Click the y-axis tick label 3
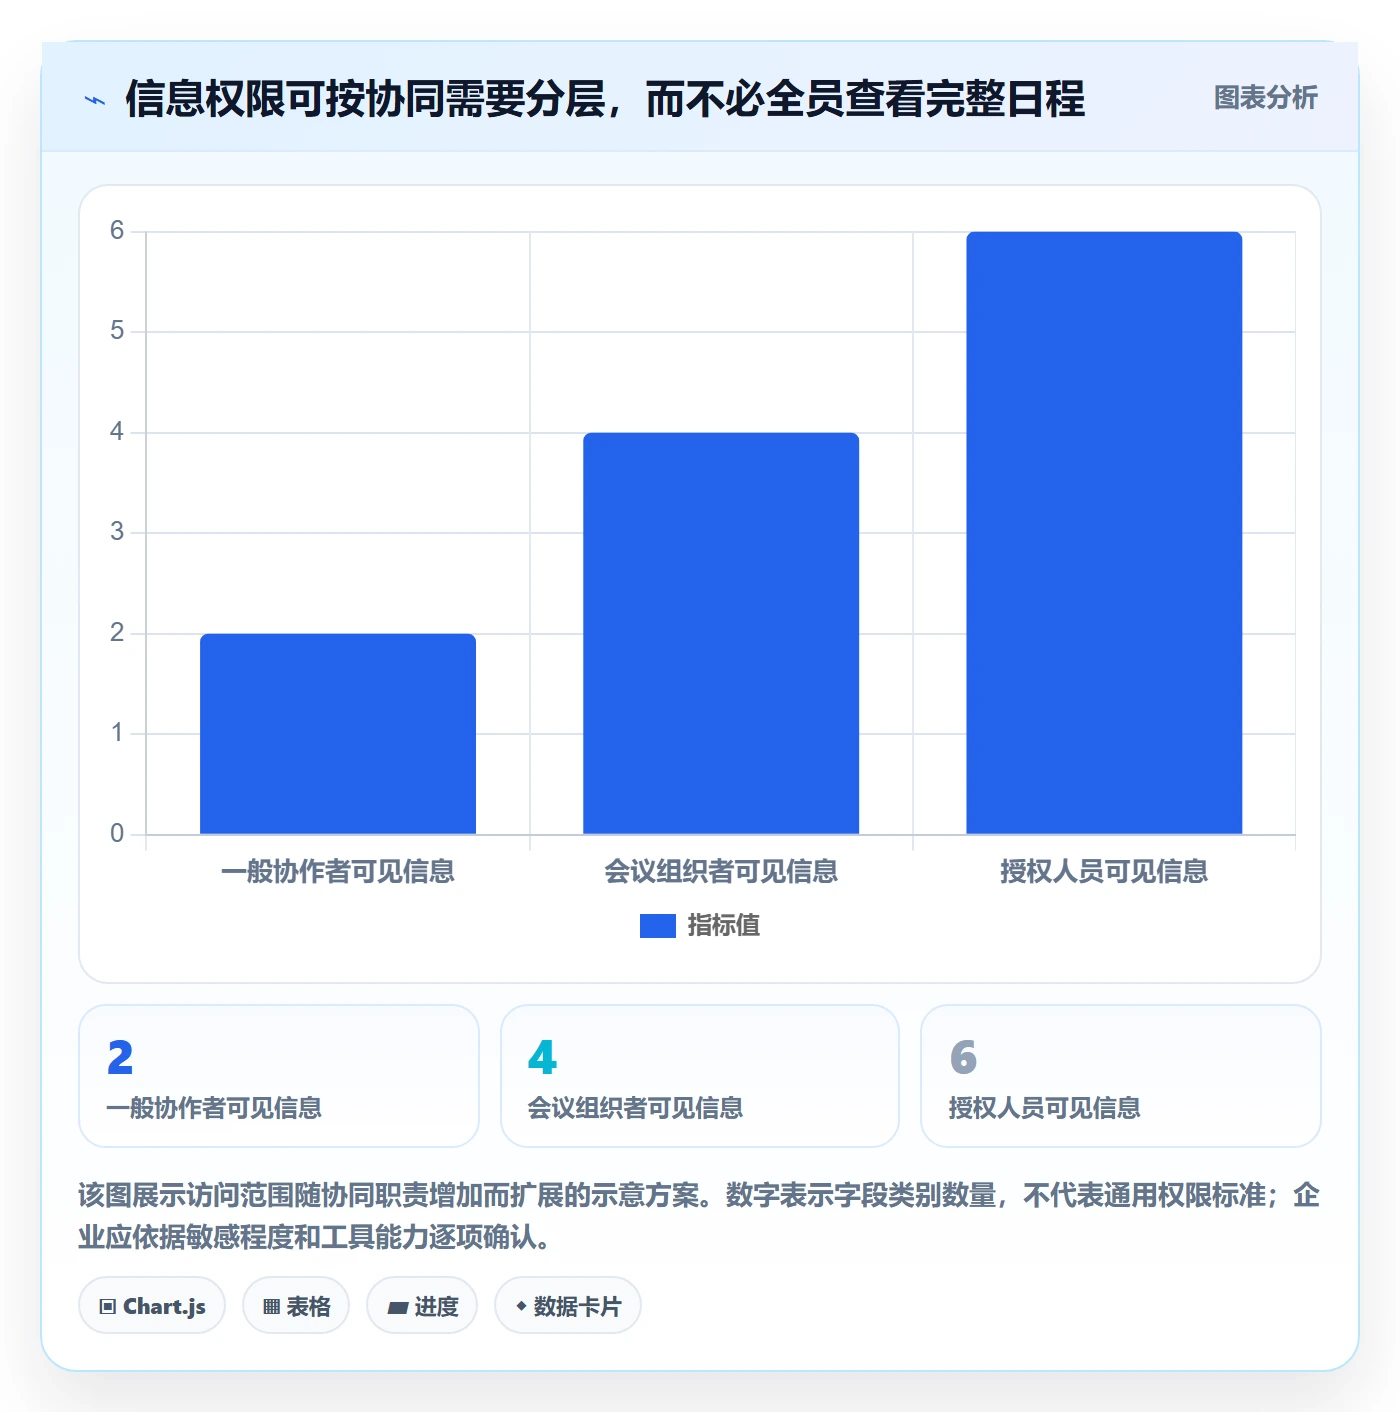This screenshot has height=1412, width=1400. (x=117, y=532)
